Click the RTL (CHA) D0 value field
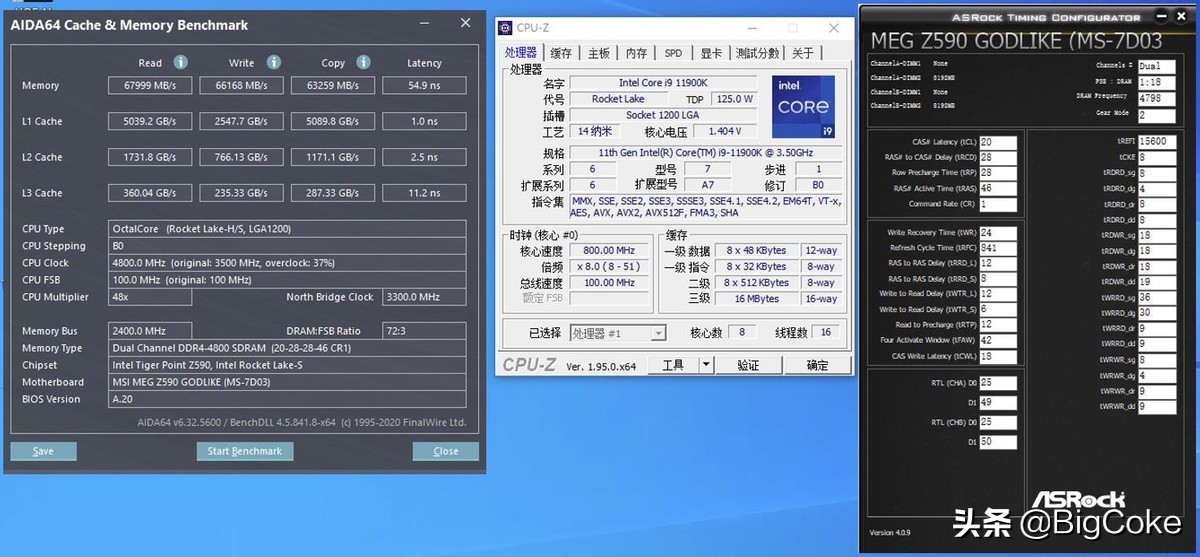The height and width of the screenshot is (557, 1200). tap(998, 383)
